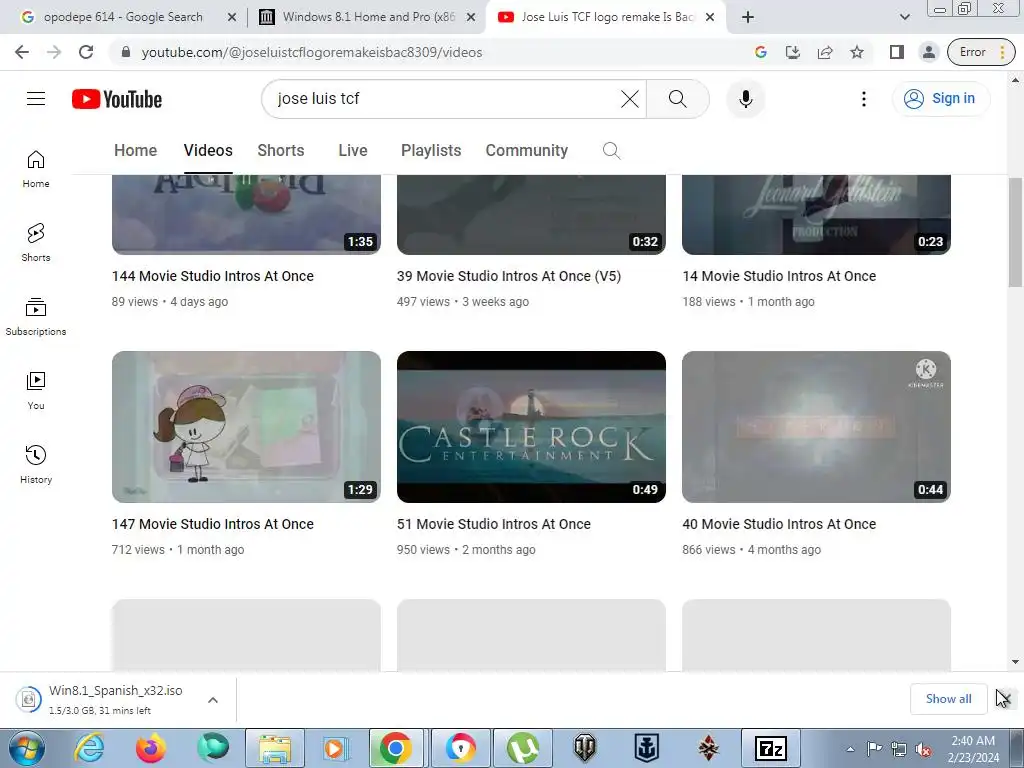Viewport: 1024px width, 768px height.
Task: Open the YouTube hamburger guide menu
Action: (36, 99)
